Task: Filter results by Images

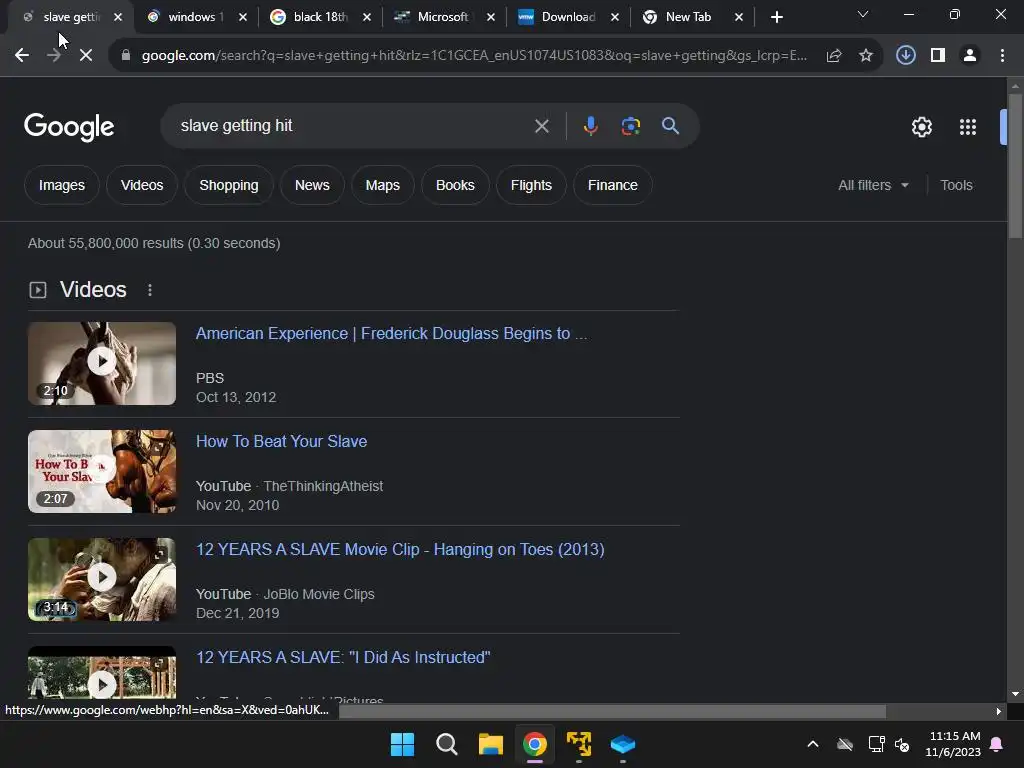Action: (x=61, y=185)
